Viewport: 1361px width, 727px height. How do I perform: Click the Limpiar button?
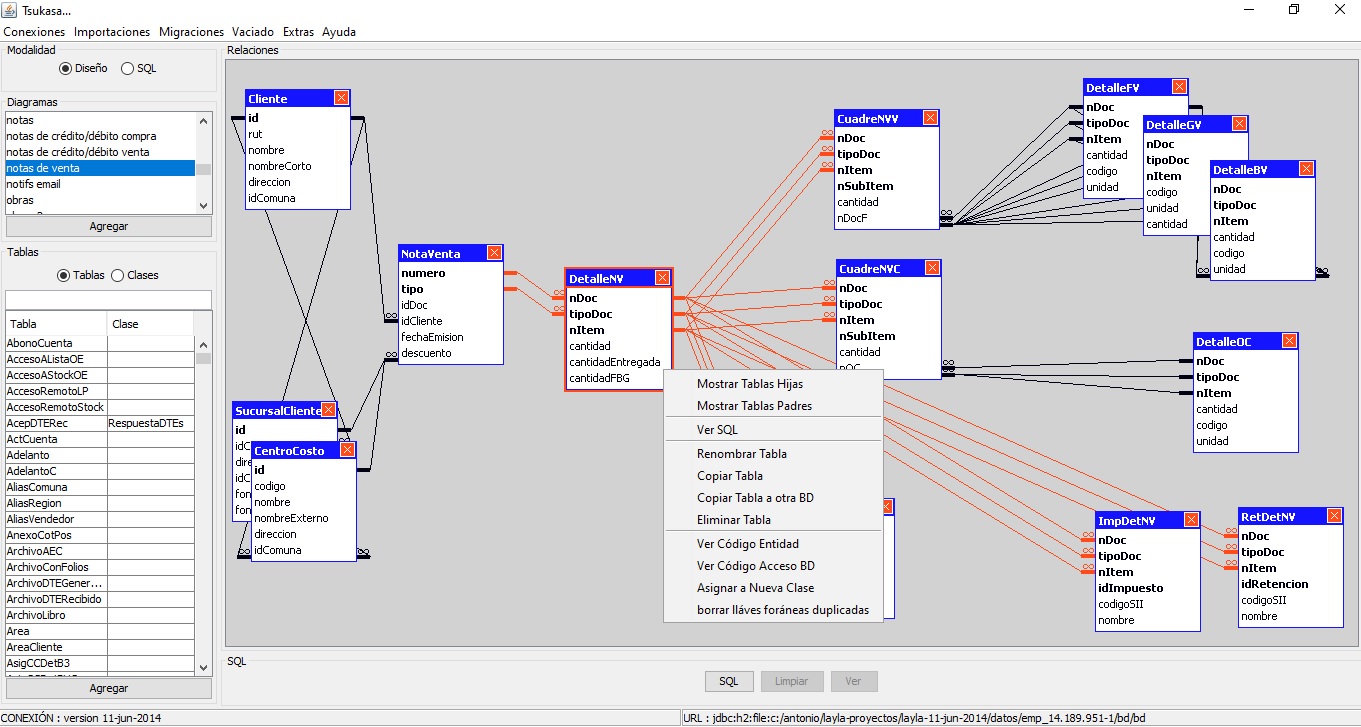click(791, 681)
